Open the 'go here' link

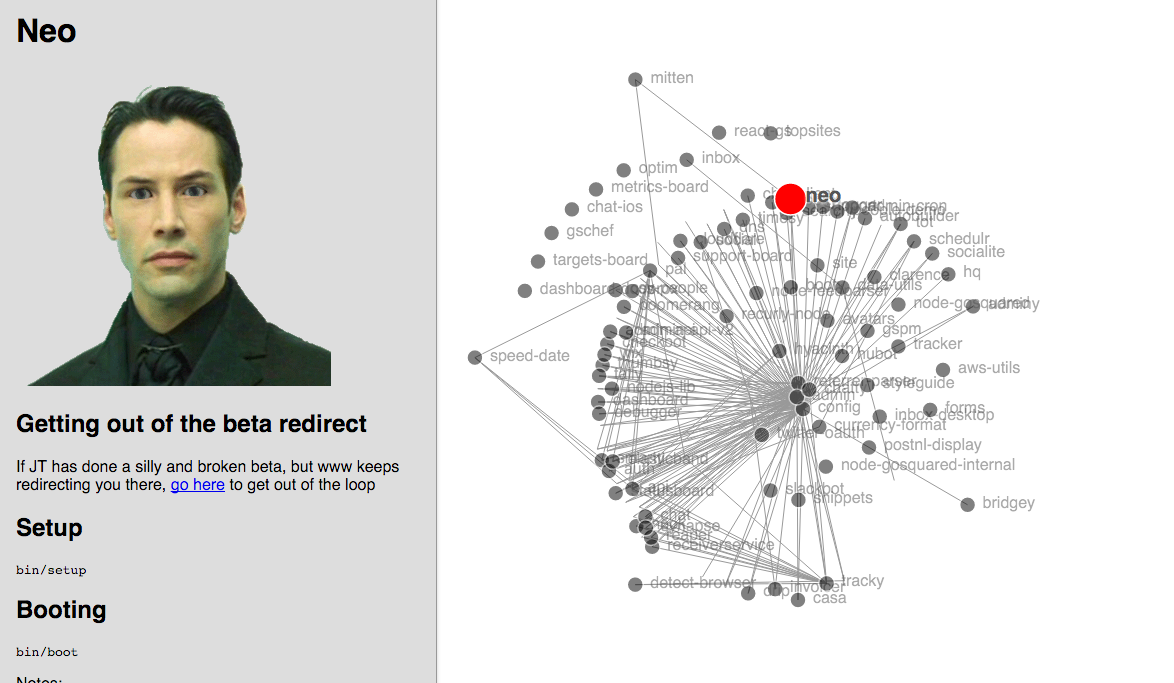[198, 485]
